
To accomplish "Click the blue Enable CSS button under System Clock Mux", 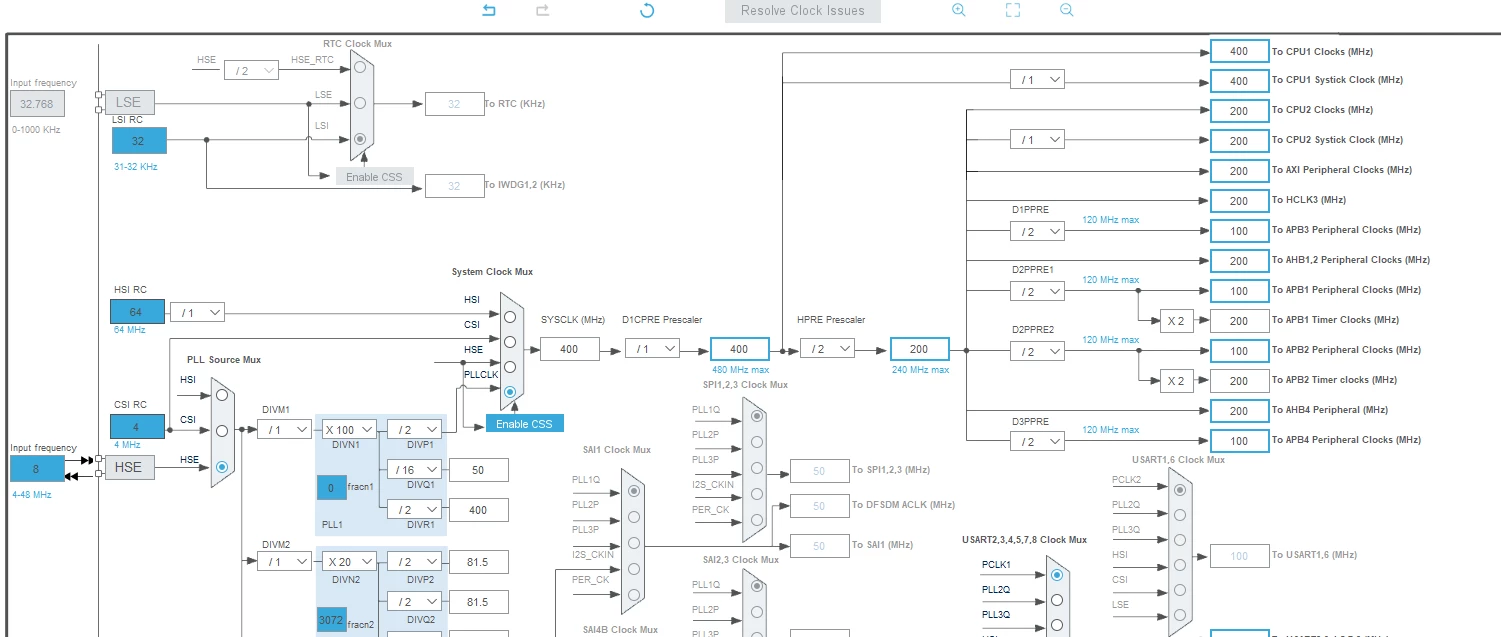I will pos(525,424).
